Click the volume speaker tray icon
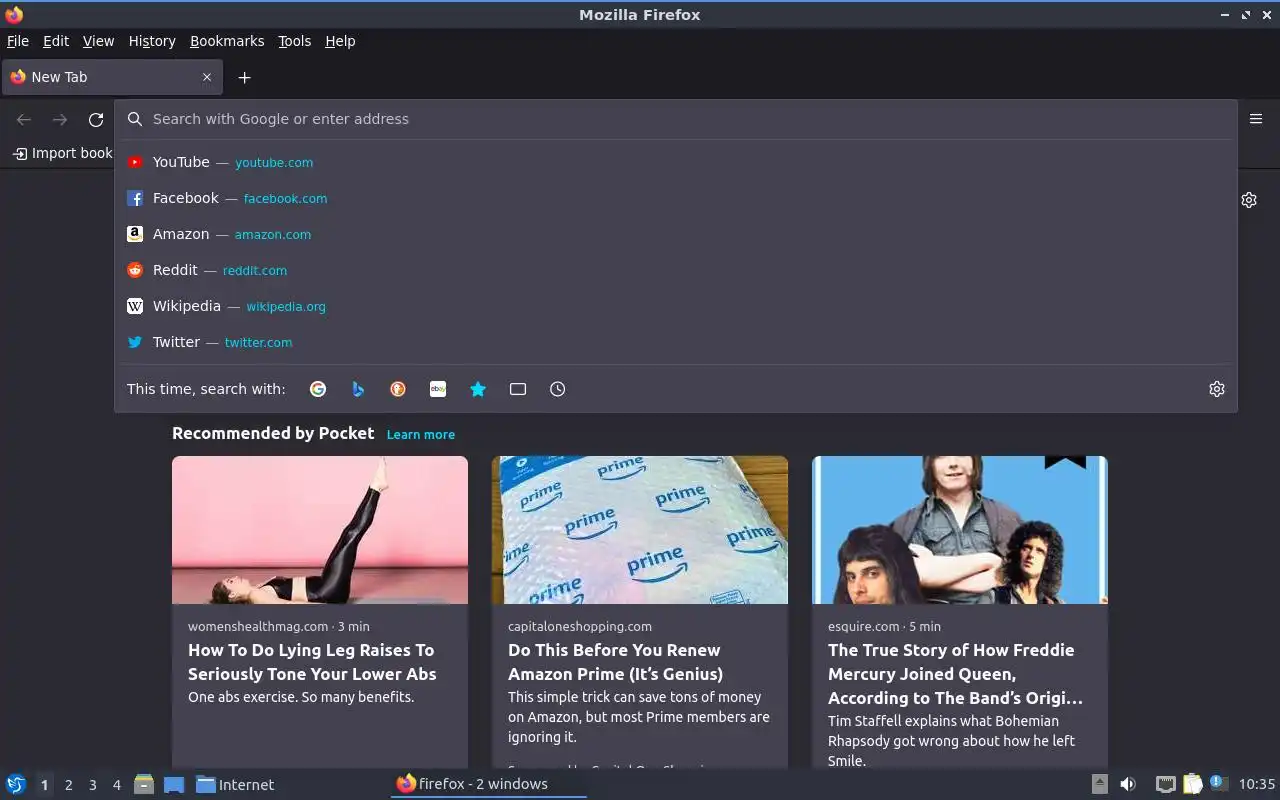 [x=1128, y=785]
